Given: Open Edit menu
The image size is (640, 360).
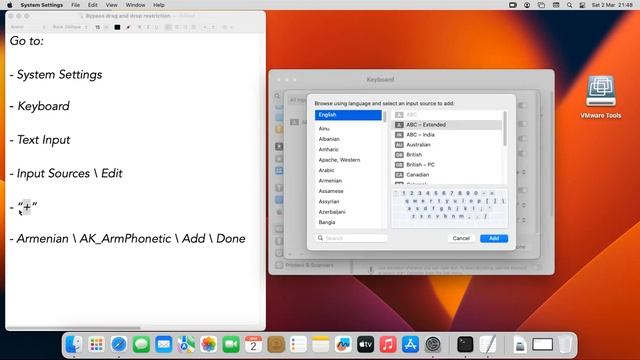Looking at the screenshot, I should click(x=93, y=5).
